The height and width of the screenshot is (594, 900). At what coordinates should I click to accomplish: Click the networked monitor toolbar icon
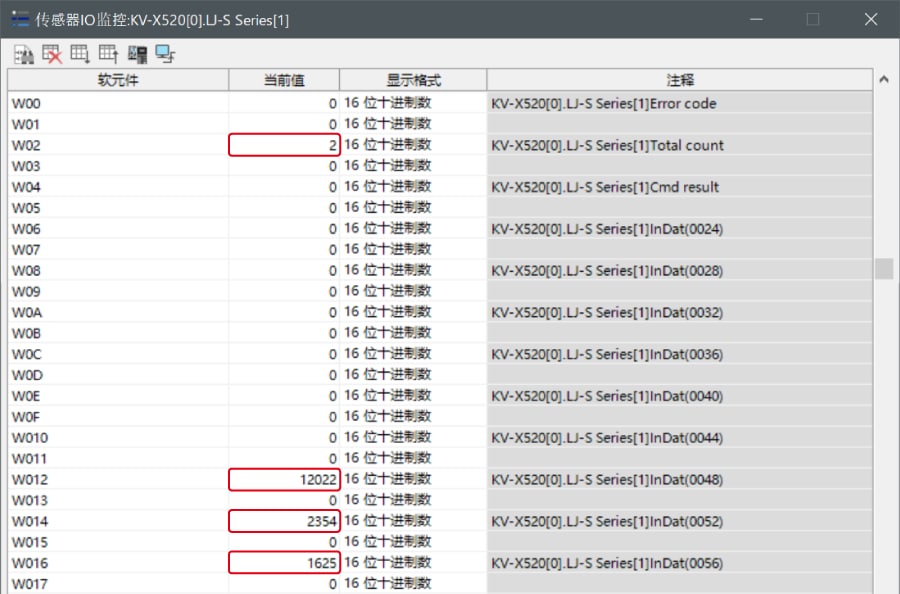pos(165,54)
